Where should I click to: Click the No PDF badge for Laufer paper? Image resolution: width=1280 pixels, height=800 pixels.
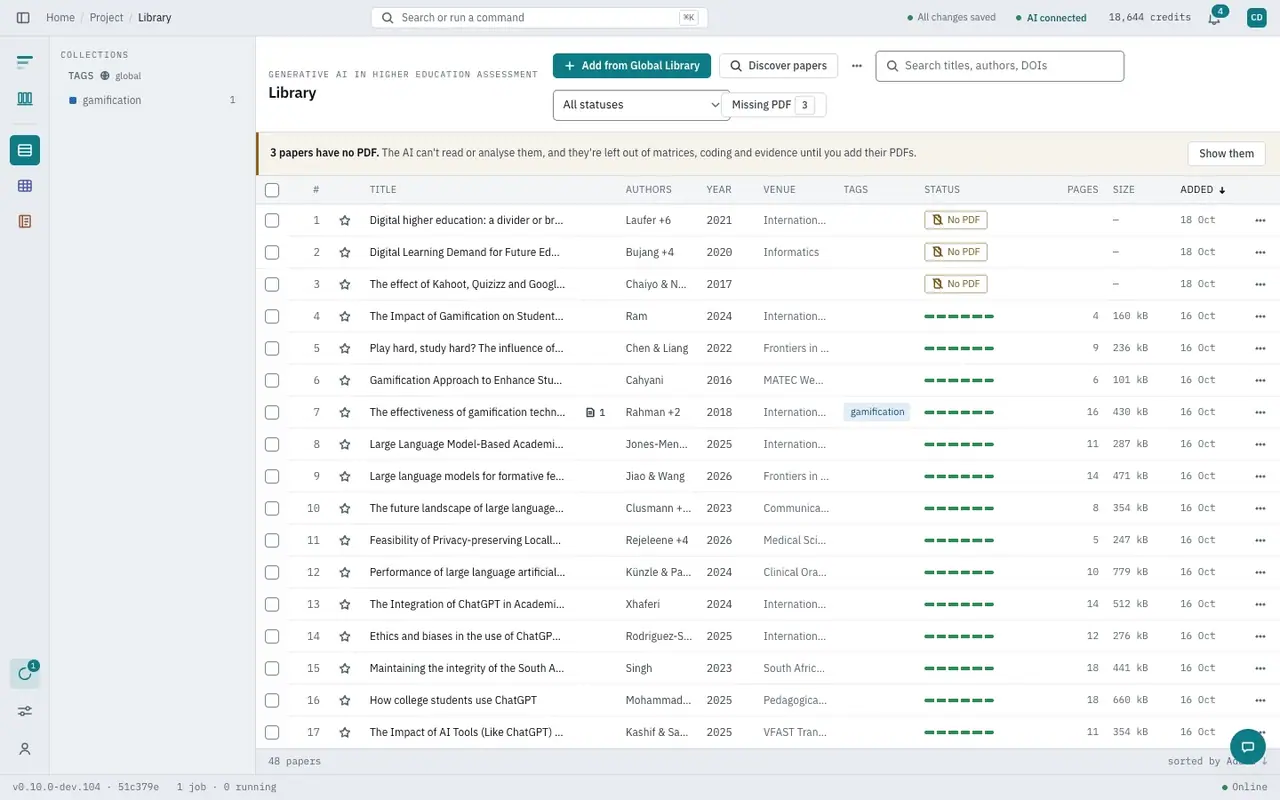[956, 220]
